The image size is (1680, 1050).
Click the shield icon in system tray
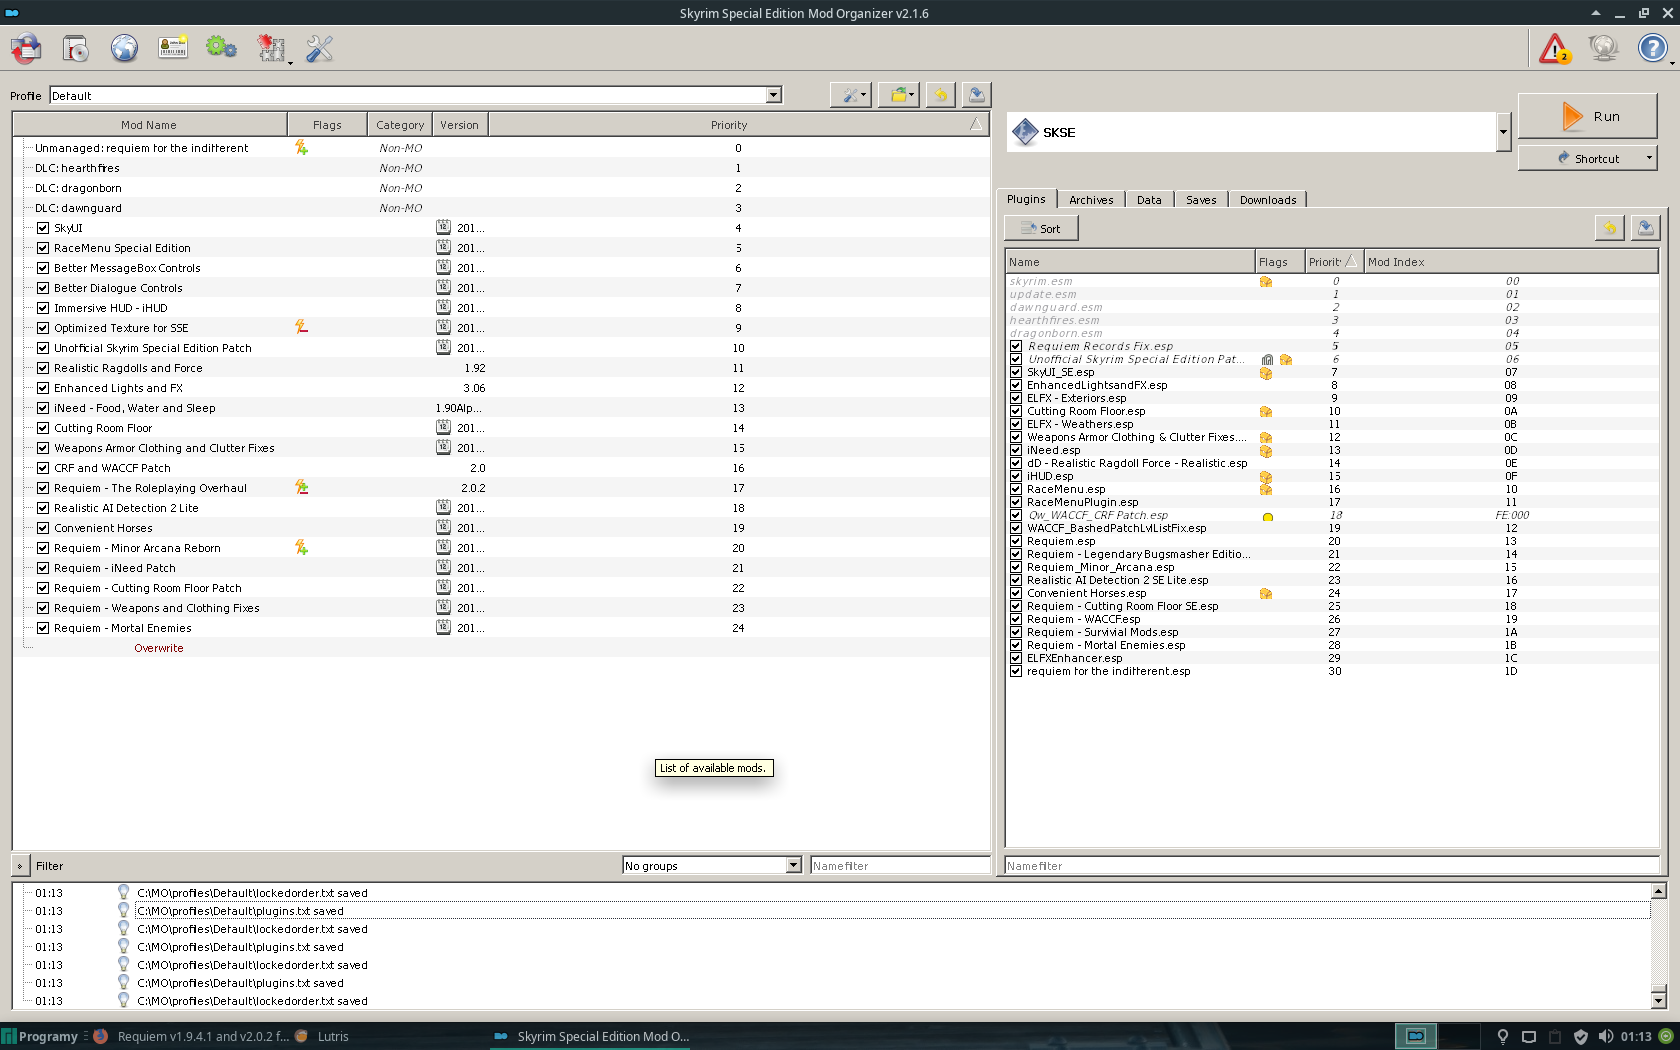(x=1580, y=1036)
